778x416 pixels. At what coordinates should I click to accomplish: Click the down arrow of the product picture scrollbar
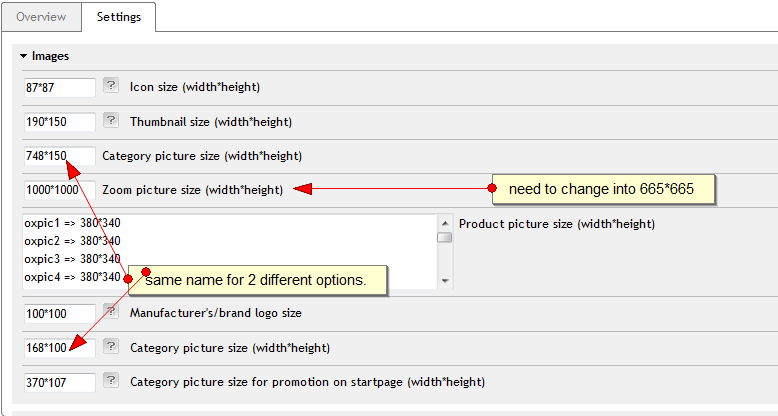(445, 281)
